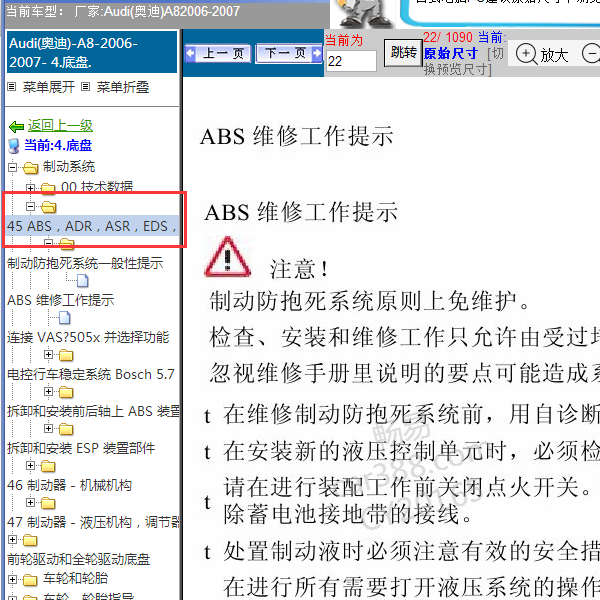Collapse all menus via 菜单折叠

[x=123, y=87]
